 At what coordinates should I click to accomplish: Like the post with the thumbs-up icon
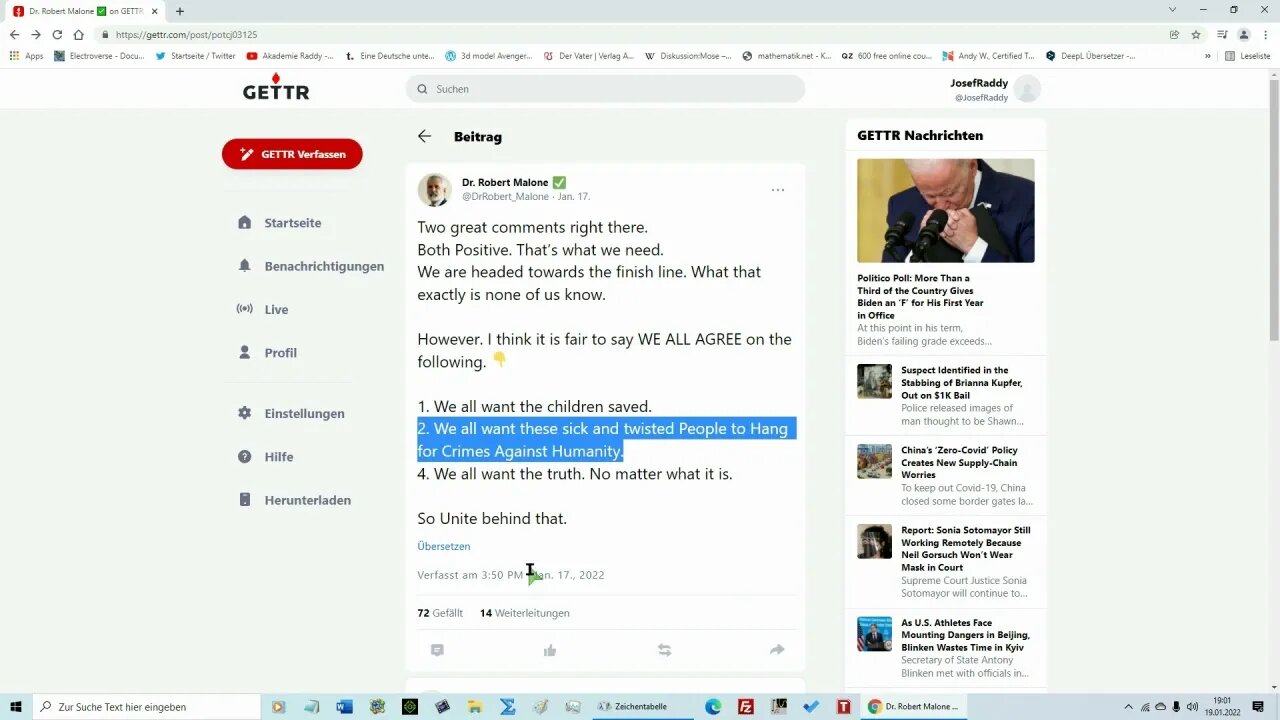point(550,650)
